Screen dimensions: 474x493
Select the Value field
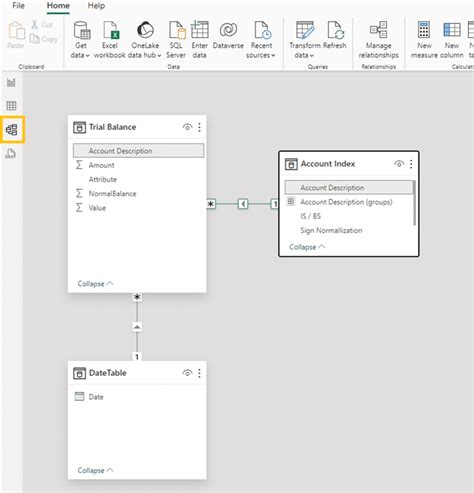point(138,208)
